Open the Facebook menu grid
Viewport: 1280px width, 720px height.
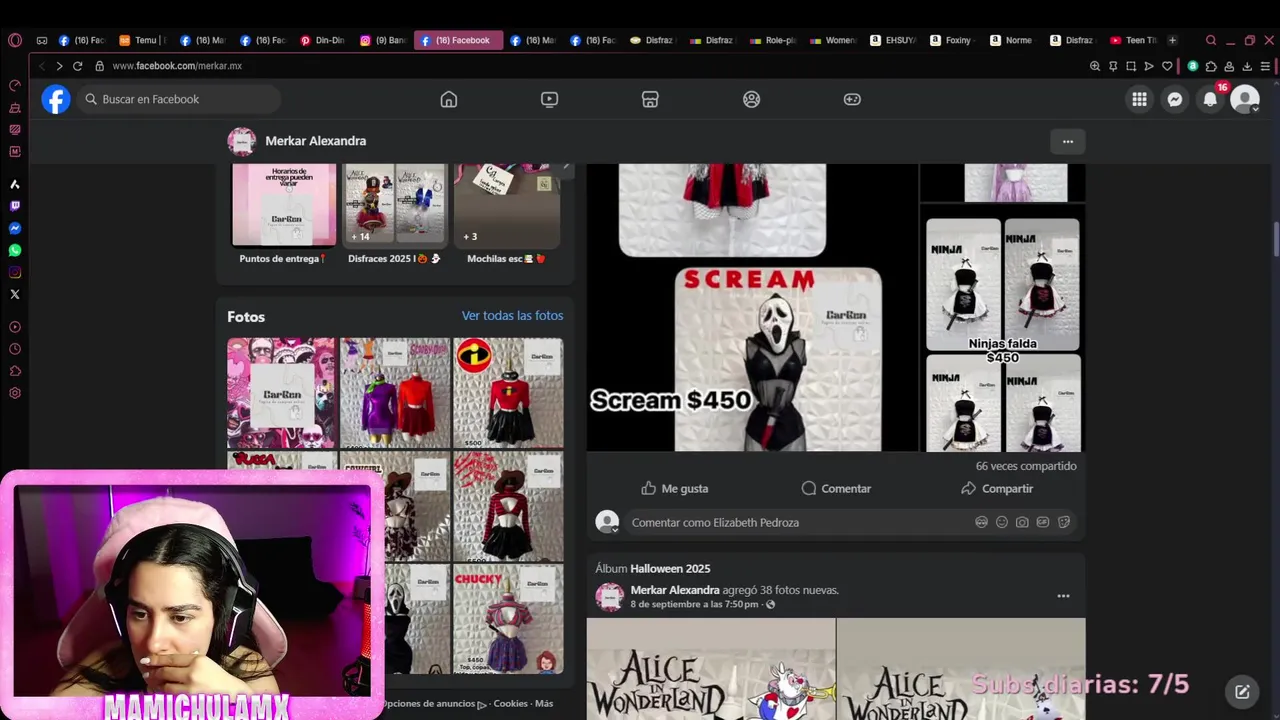point(1139,99)
